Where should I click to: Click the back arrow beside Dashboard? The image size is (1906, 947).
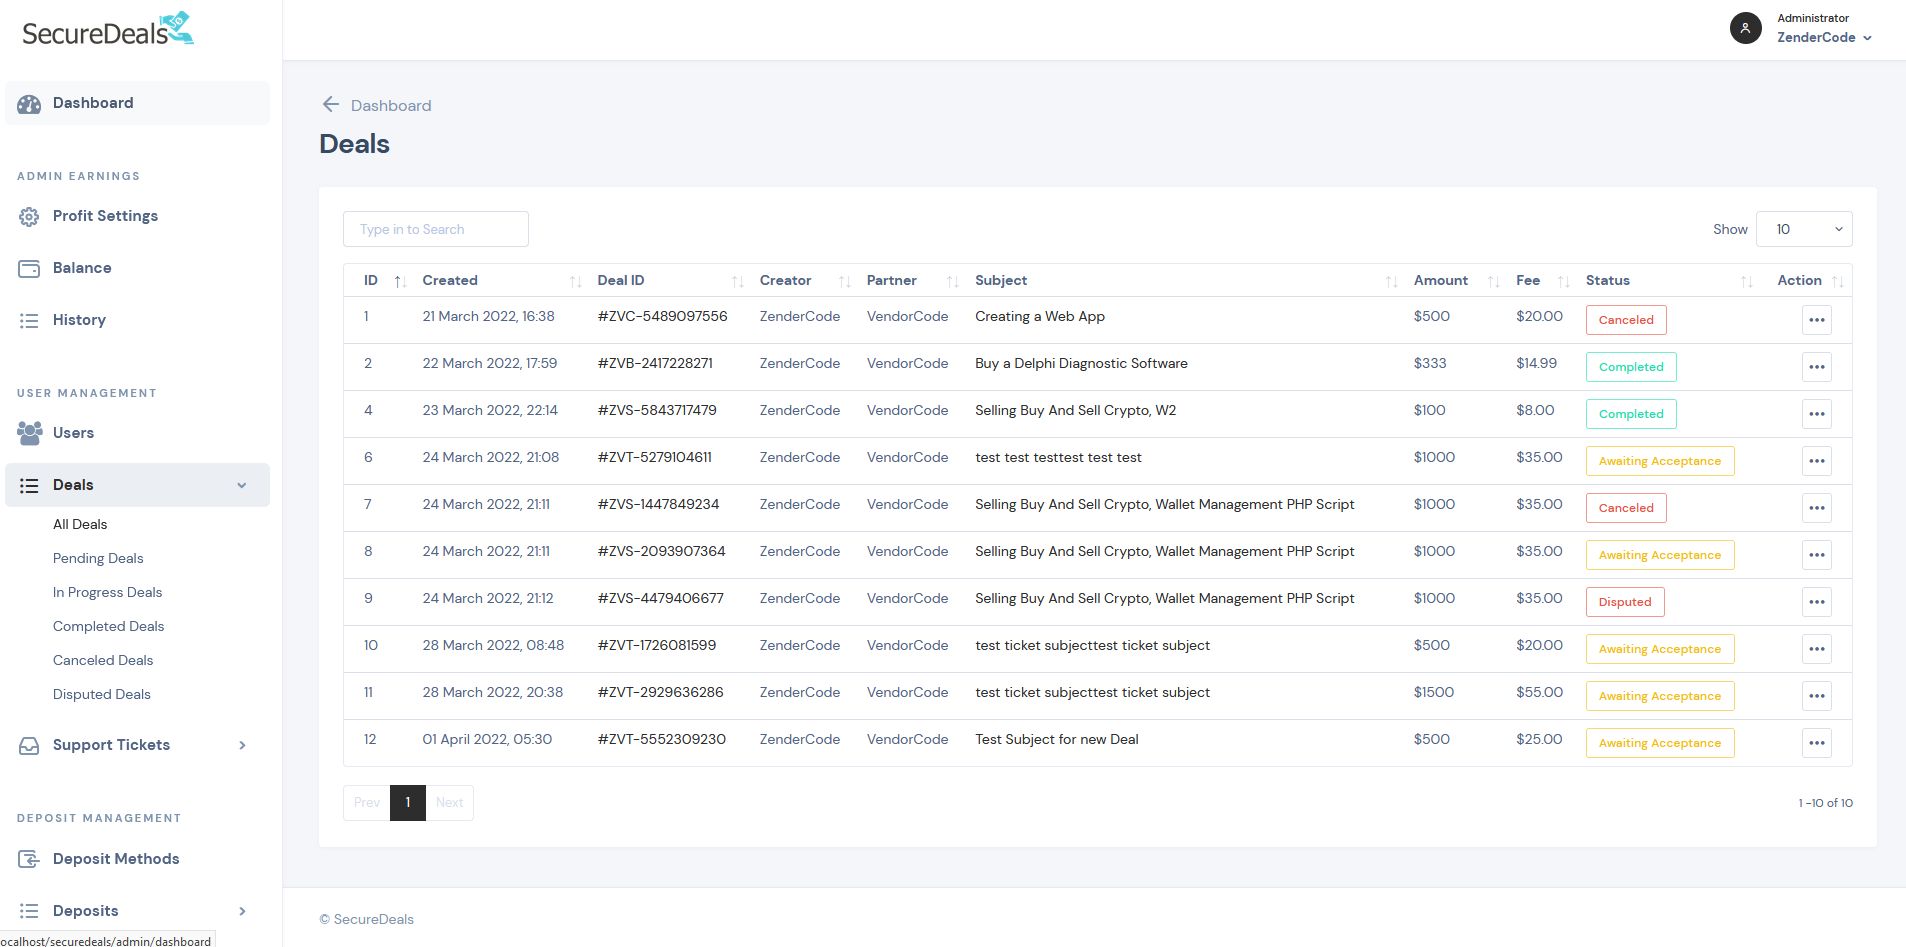click(x=330, y=105)
